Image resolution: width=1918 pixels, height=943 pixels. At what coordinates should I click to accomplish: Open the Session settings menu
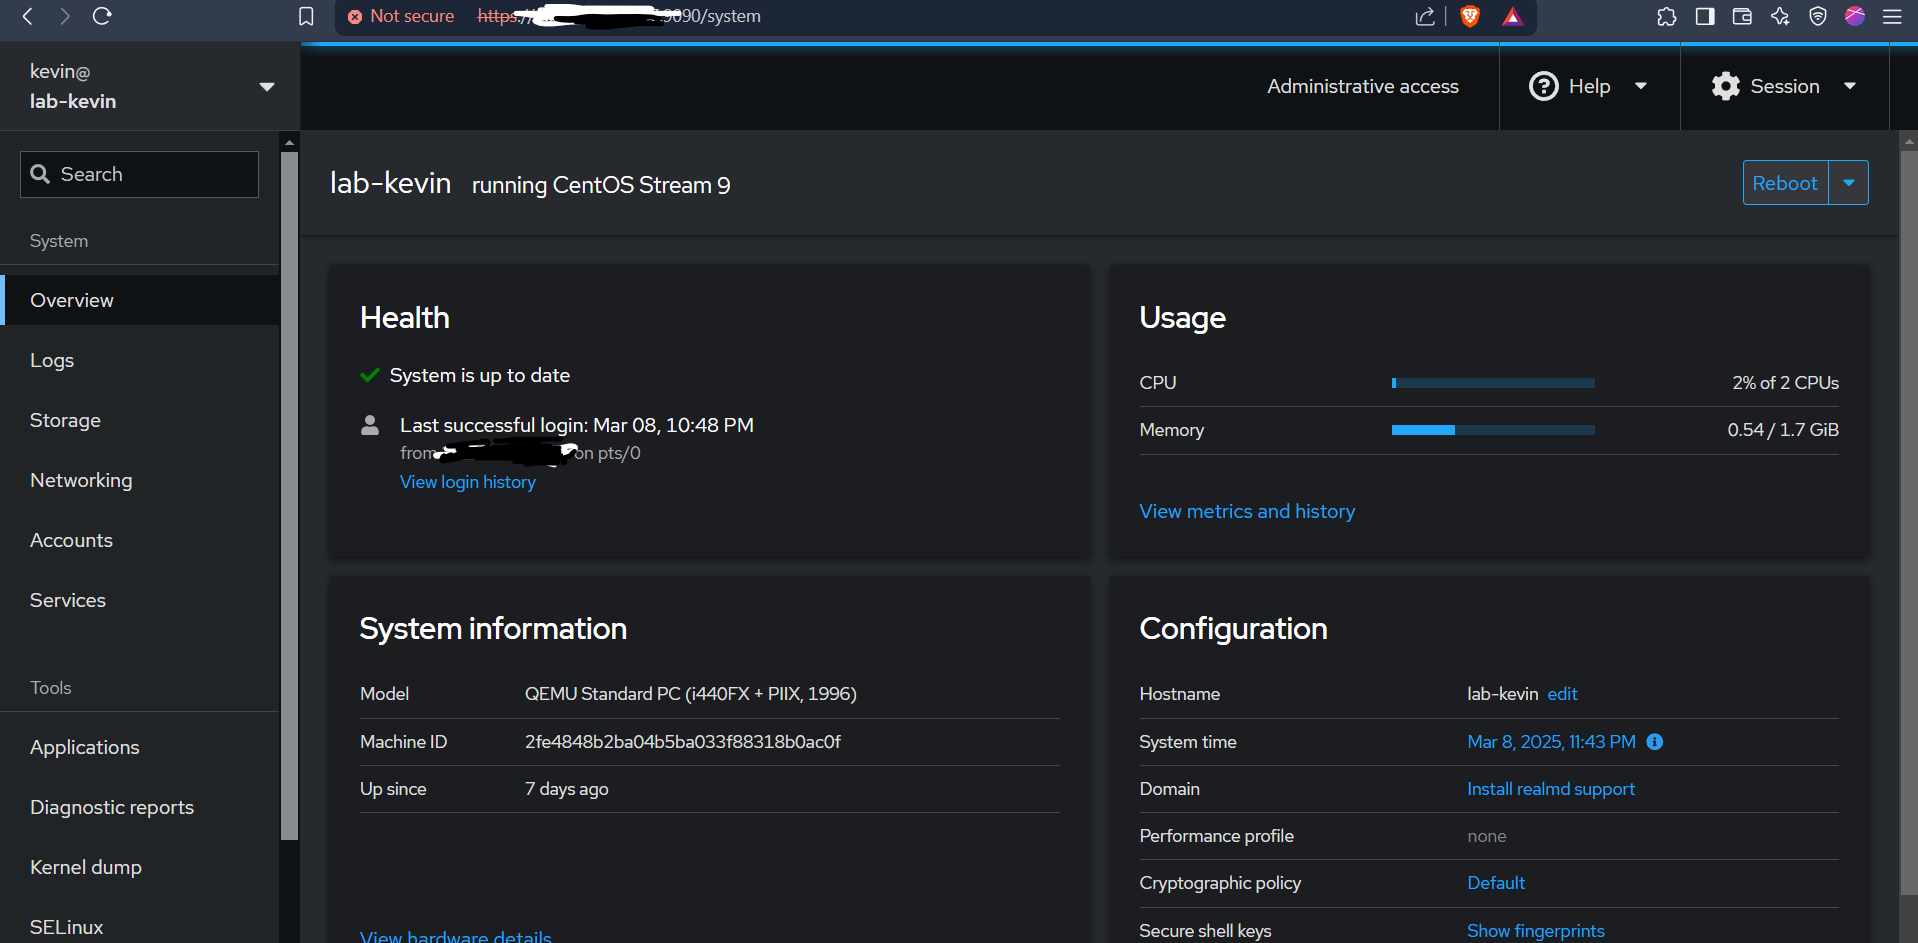tap(1783, 87)
